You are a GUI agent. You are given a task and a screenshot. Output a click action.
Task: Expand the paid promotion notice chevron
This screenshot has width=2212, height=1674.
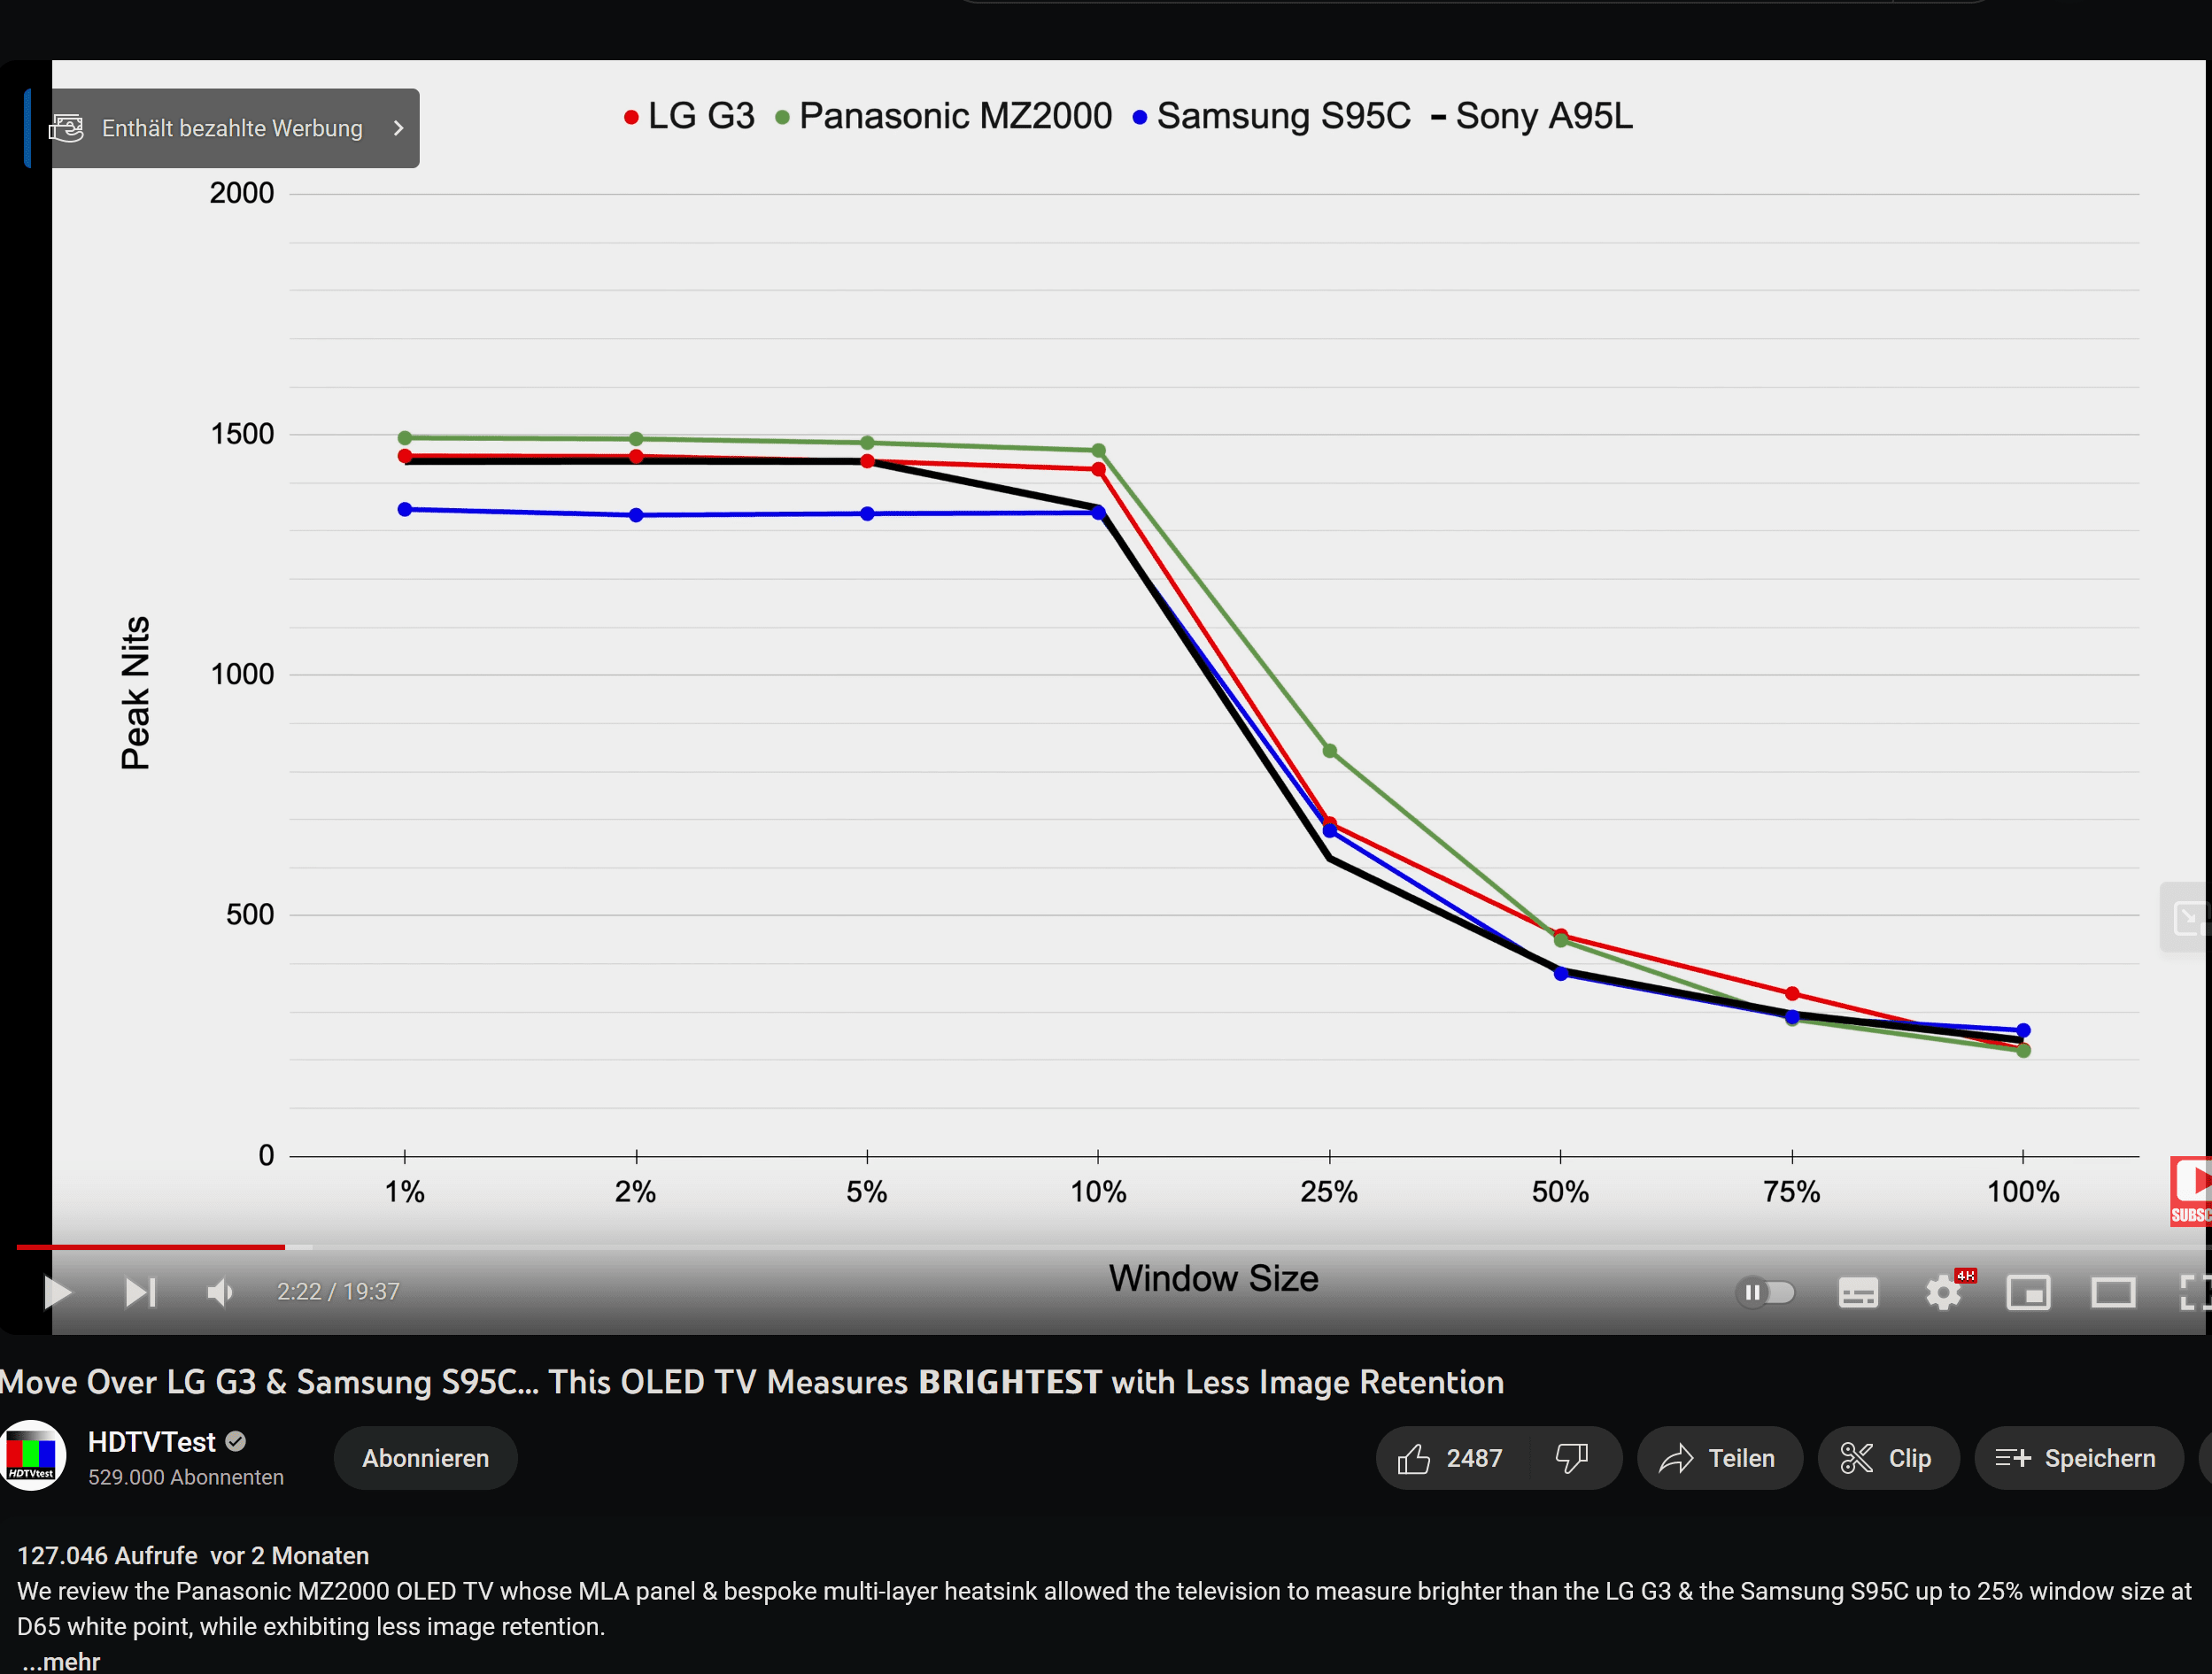click(399, 128)
